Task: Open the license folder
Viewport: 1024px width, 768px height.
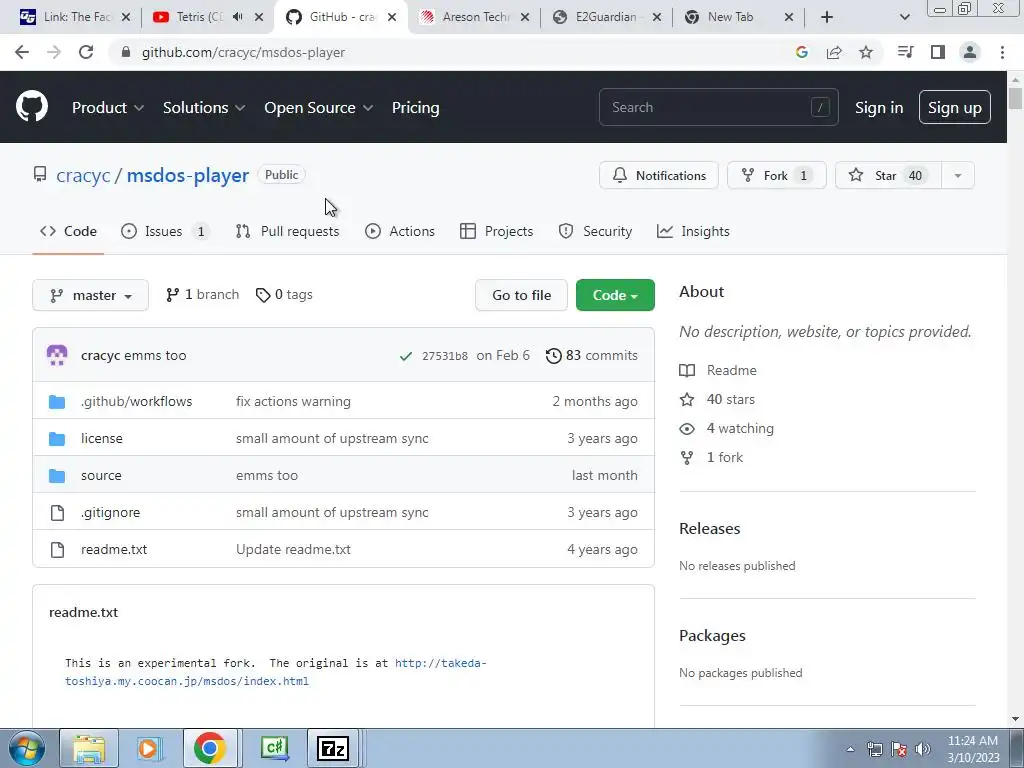Action: [x=102, y=438]
